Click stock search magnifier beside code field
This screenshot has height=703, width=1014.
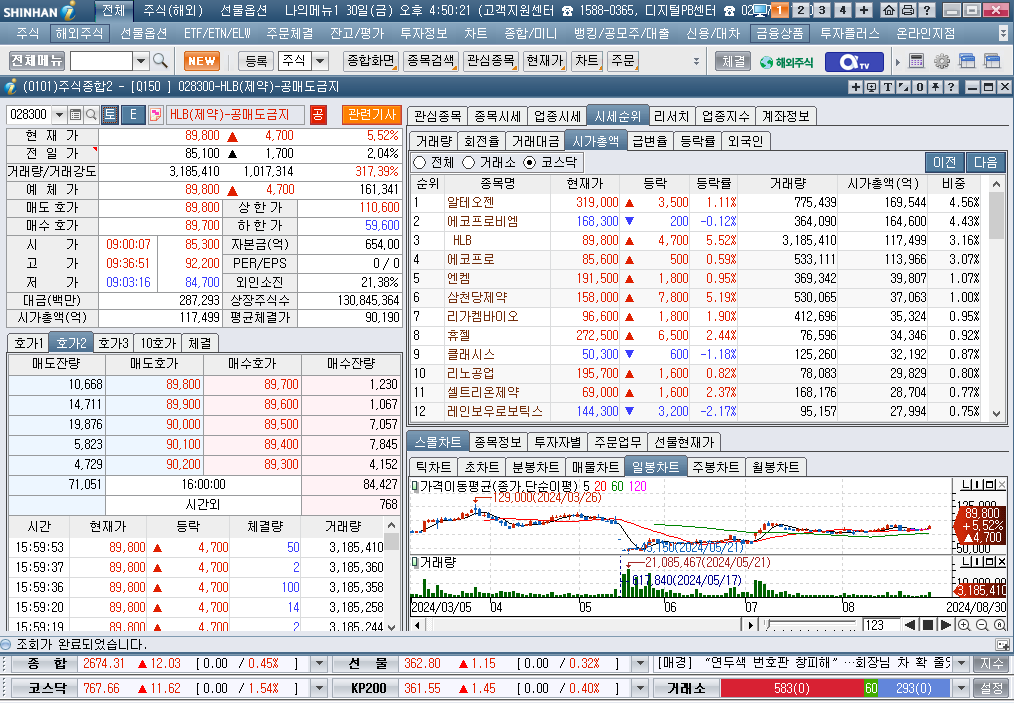point(91,115)
